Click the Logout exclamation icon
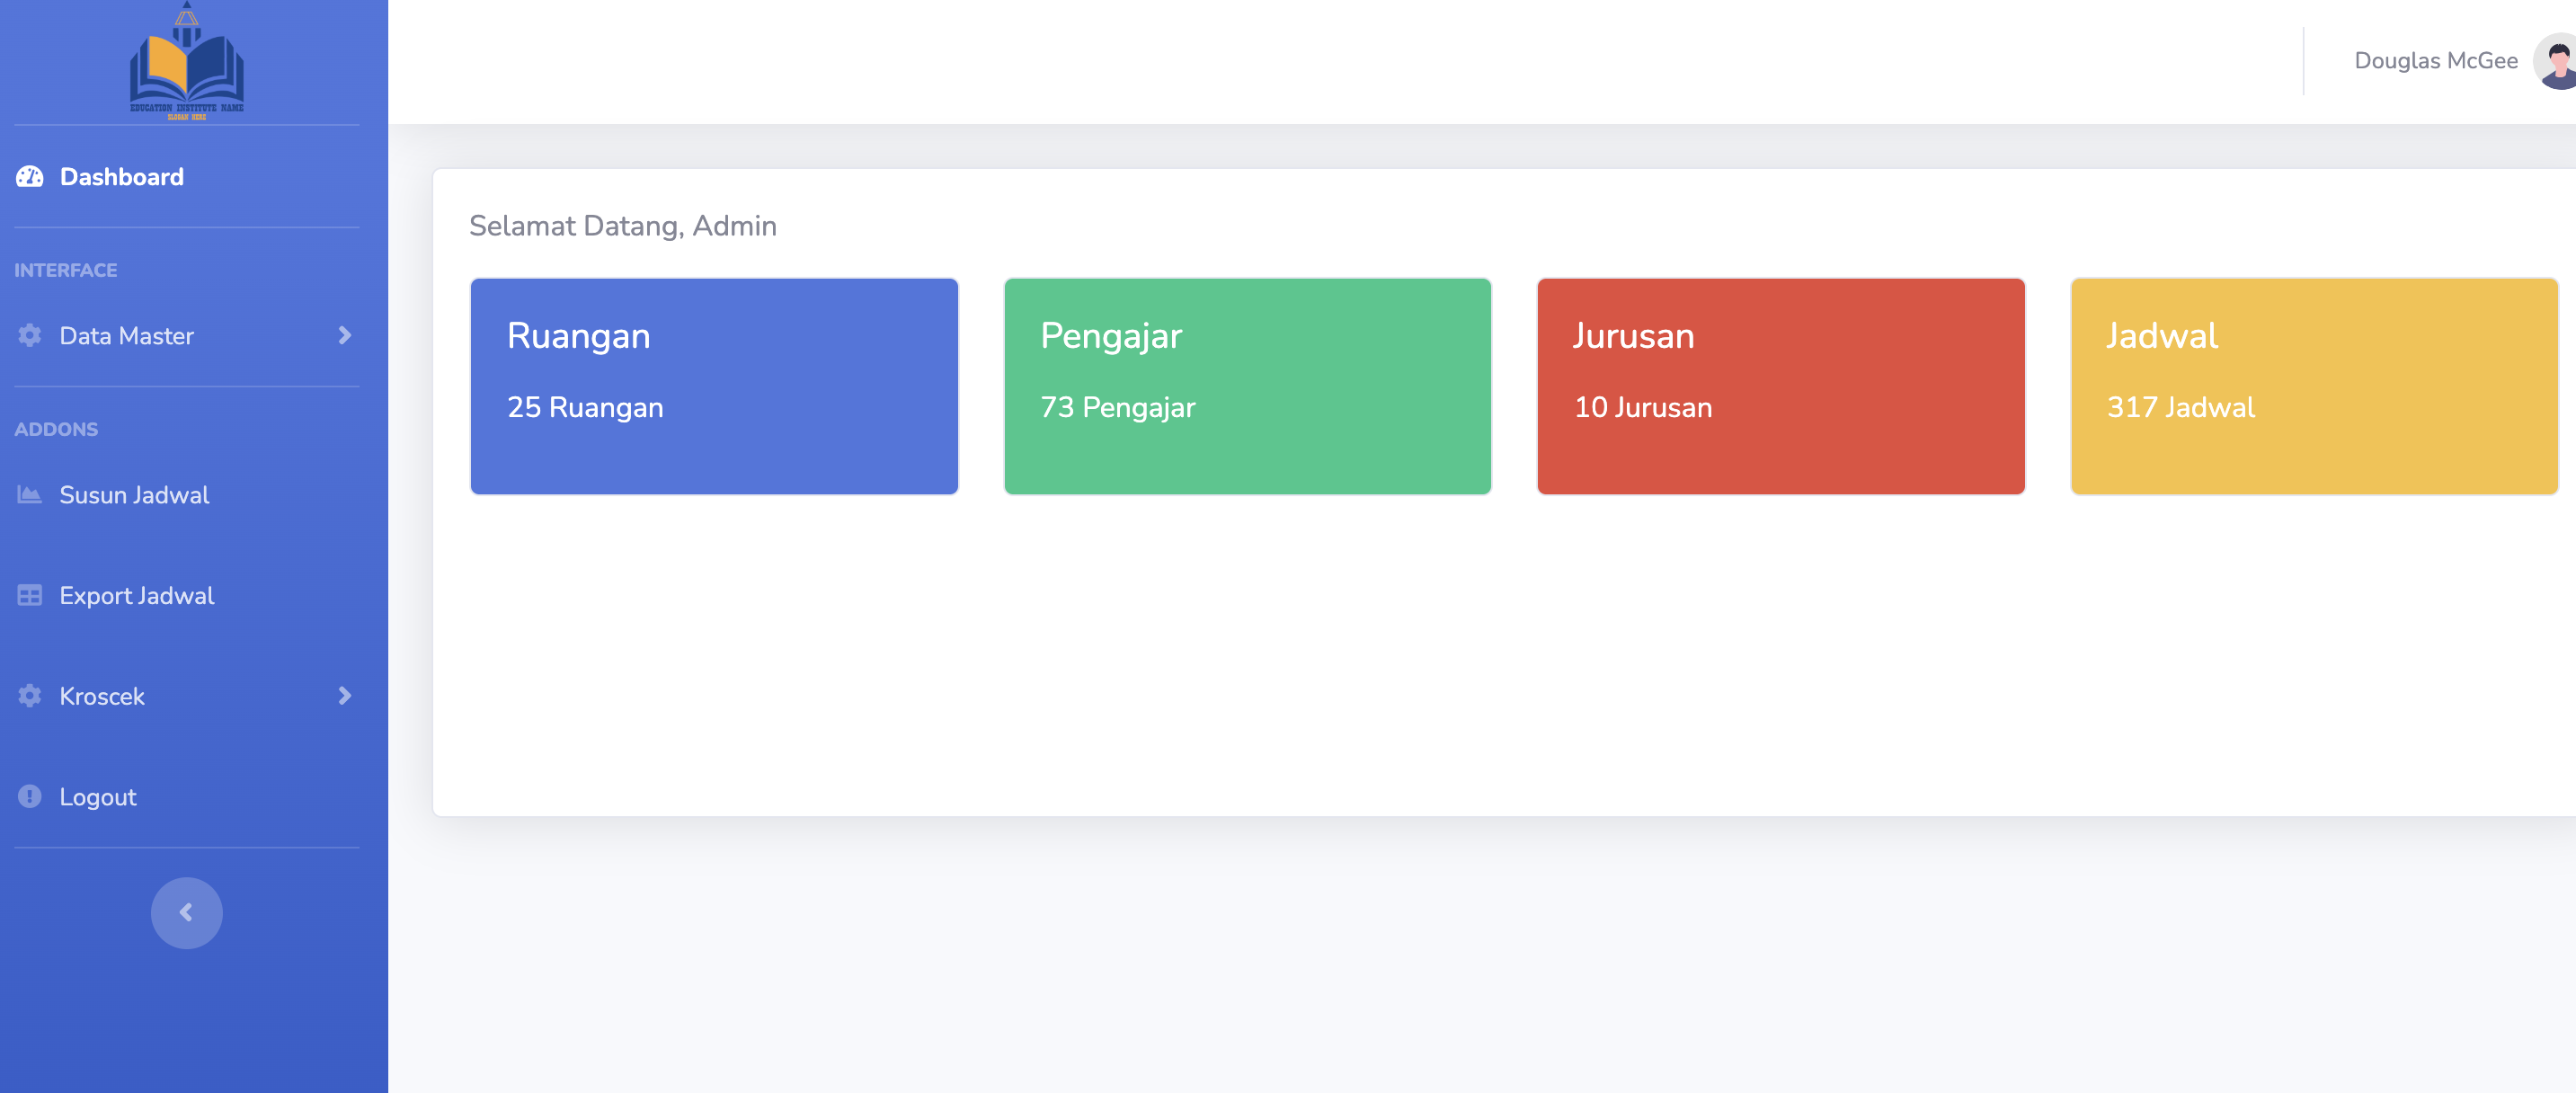The height and width of the screenshot is (1093, 2576). 29,796
